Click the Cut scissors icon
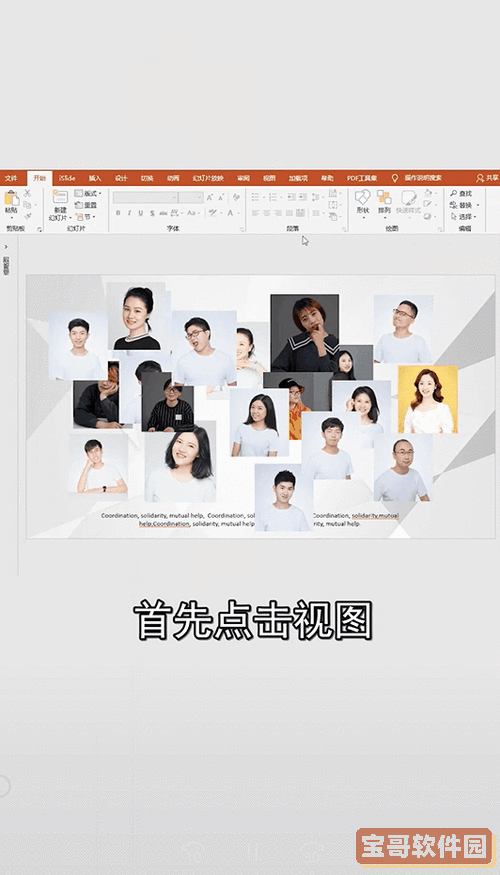The height and width of the screenshot is (875, 500). (x=27, y=193)
